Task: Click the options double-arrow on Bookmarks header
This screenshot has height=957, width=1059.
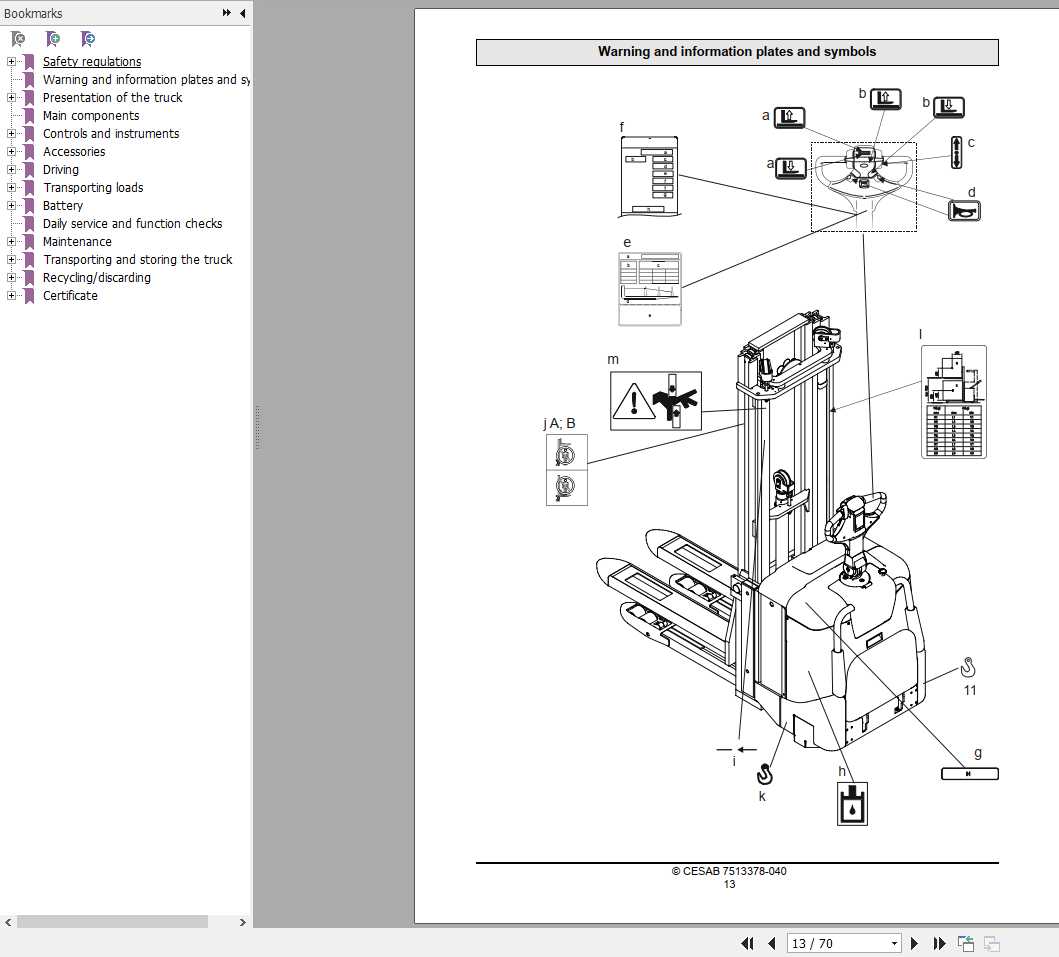Action: [x=227, y=13]
